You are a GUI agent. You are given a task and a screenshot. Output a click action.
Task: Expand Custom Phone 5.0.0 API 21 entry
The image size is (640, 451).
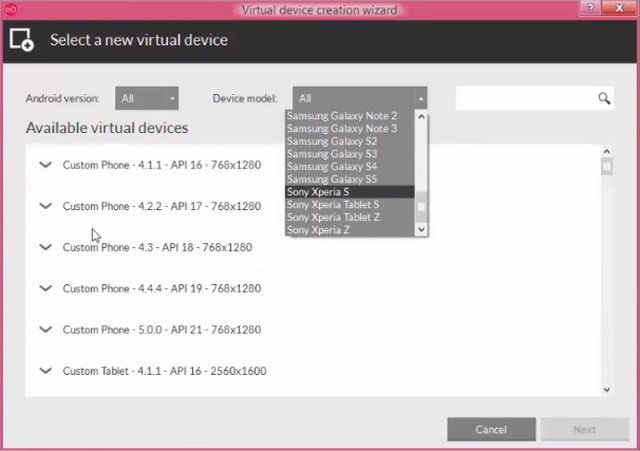pyautogui.click(x=46, y=329)
